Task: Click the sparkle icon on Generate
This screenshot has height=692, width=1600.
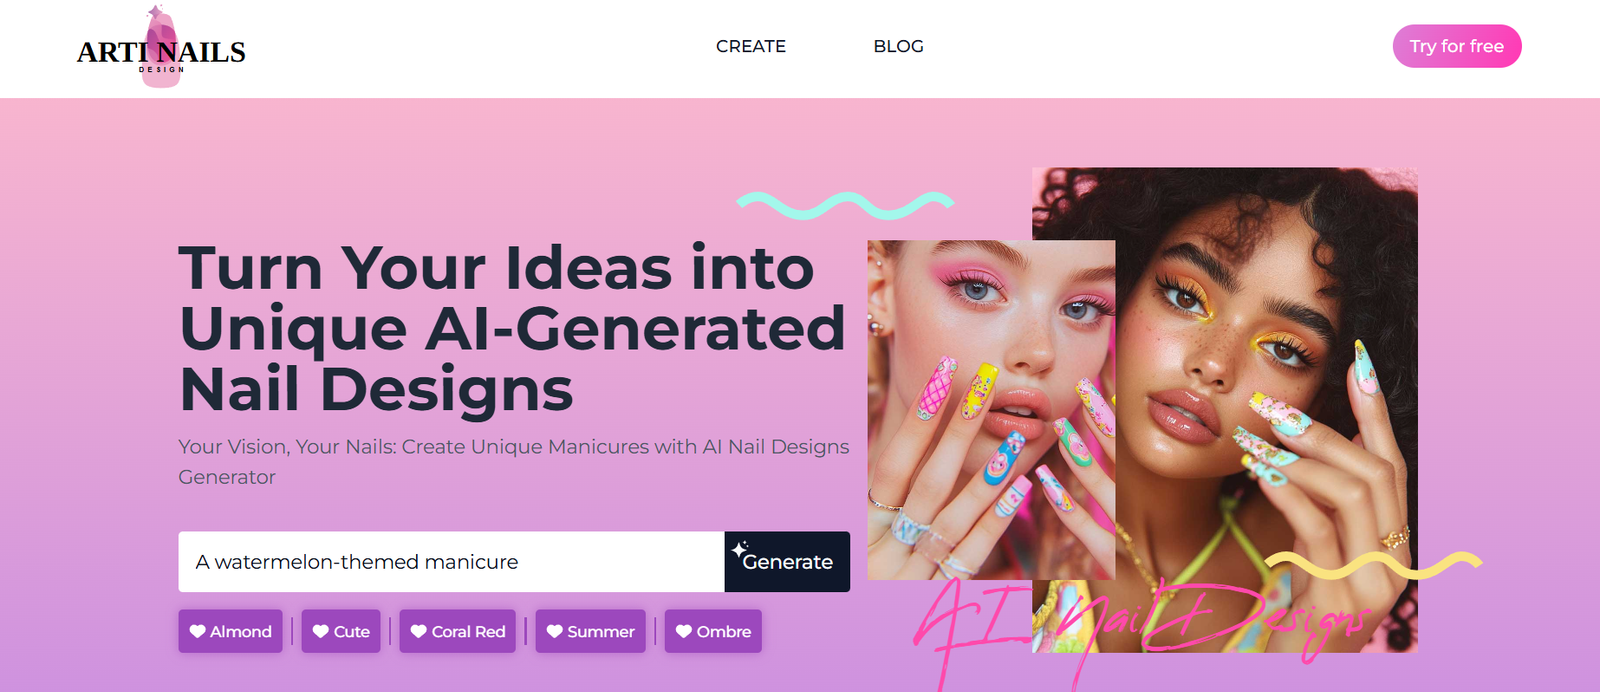Action: (x=739, y=549)
